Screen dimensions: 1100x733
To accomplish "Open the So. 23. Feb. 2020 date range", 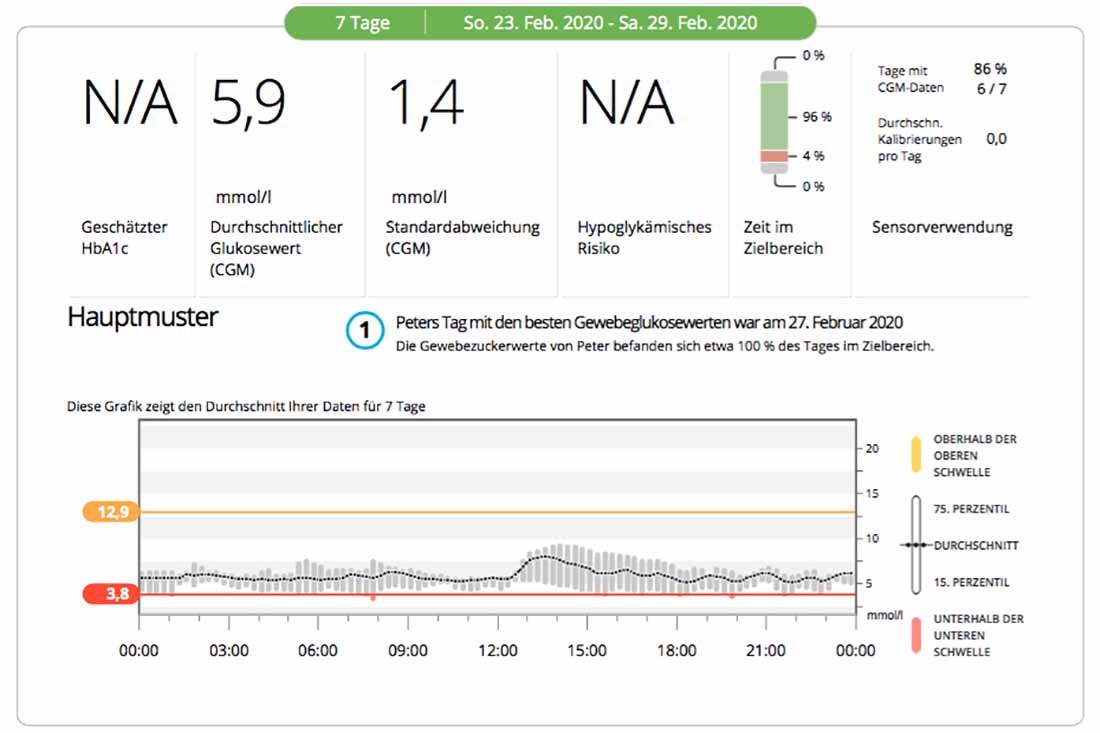I will [610, 22].
